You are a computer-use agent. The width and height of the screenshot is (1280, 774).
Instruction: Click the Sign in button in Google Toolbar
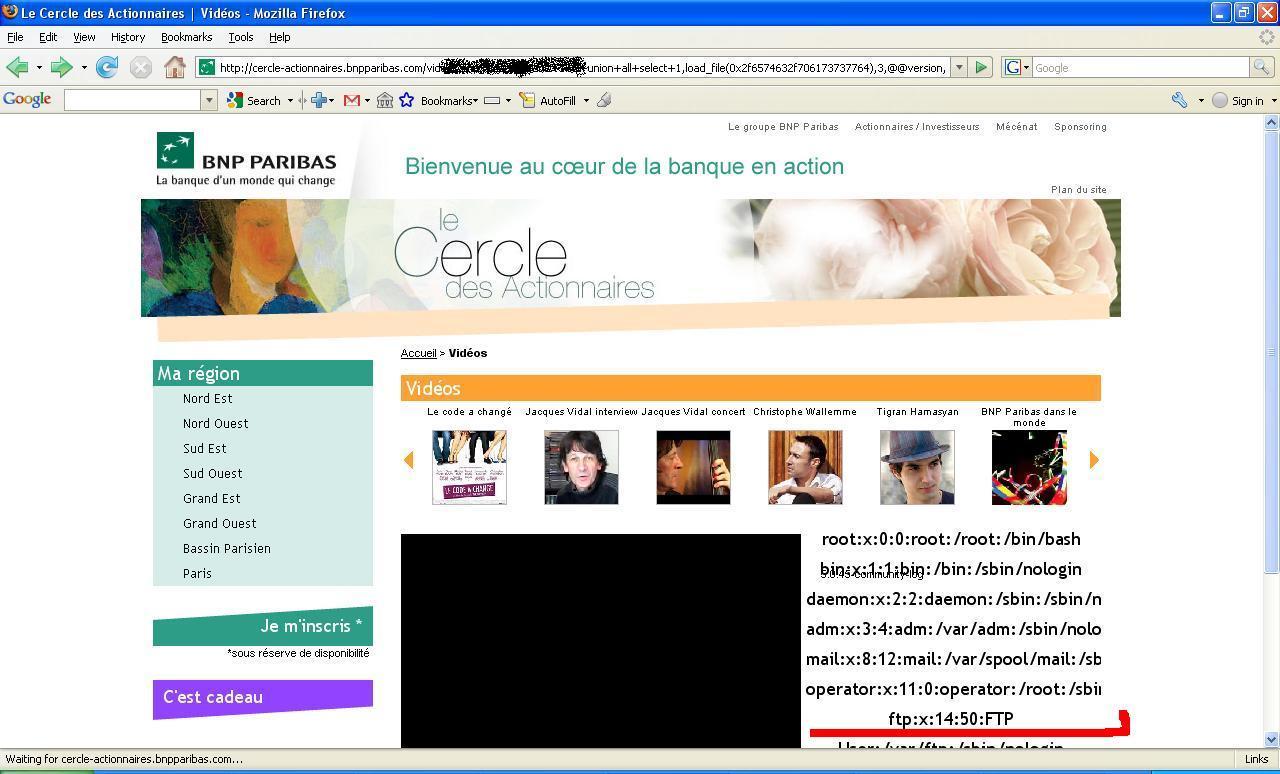point(1238,100)
